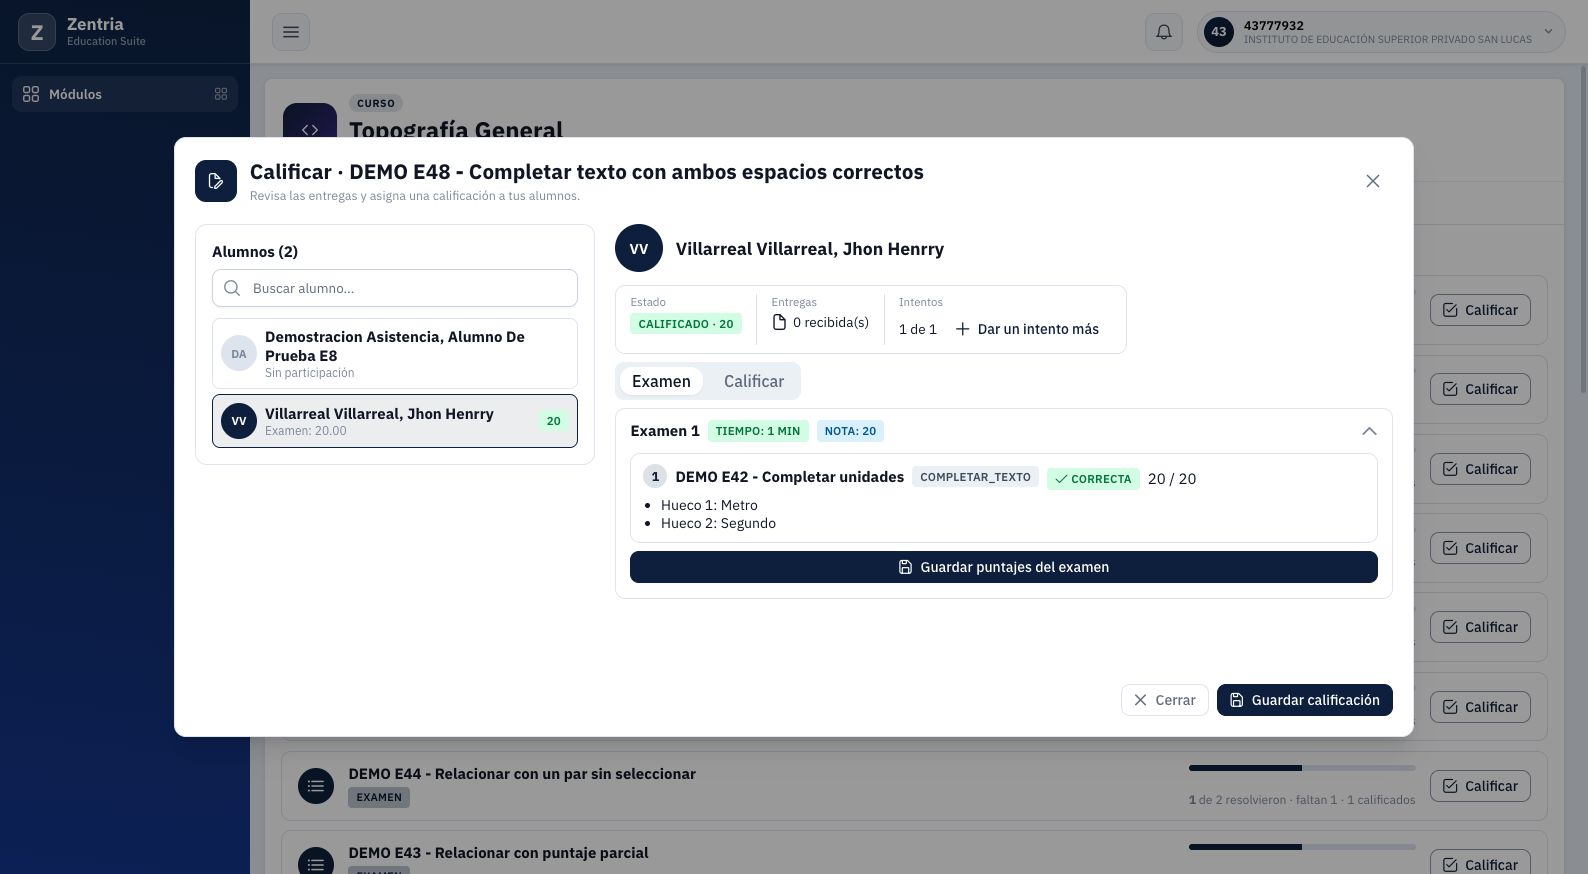Open Módulos in the sidebar
This screenshot has width=1588, height=874.
pyautogui.click(x=125, y=94)
